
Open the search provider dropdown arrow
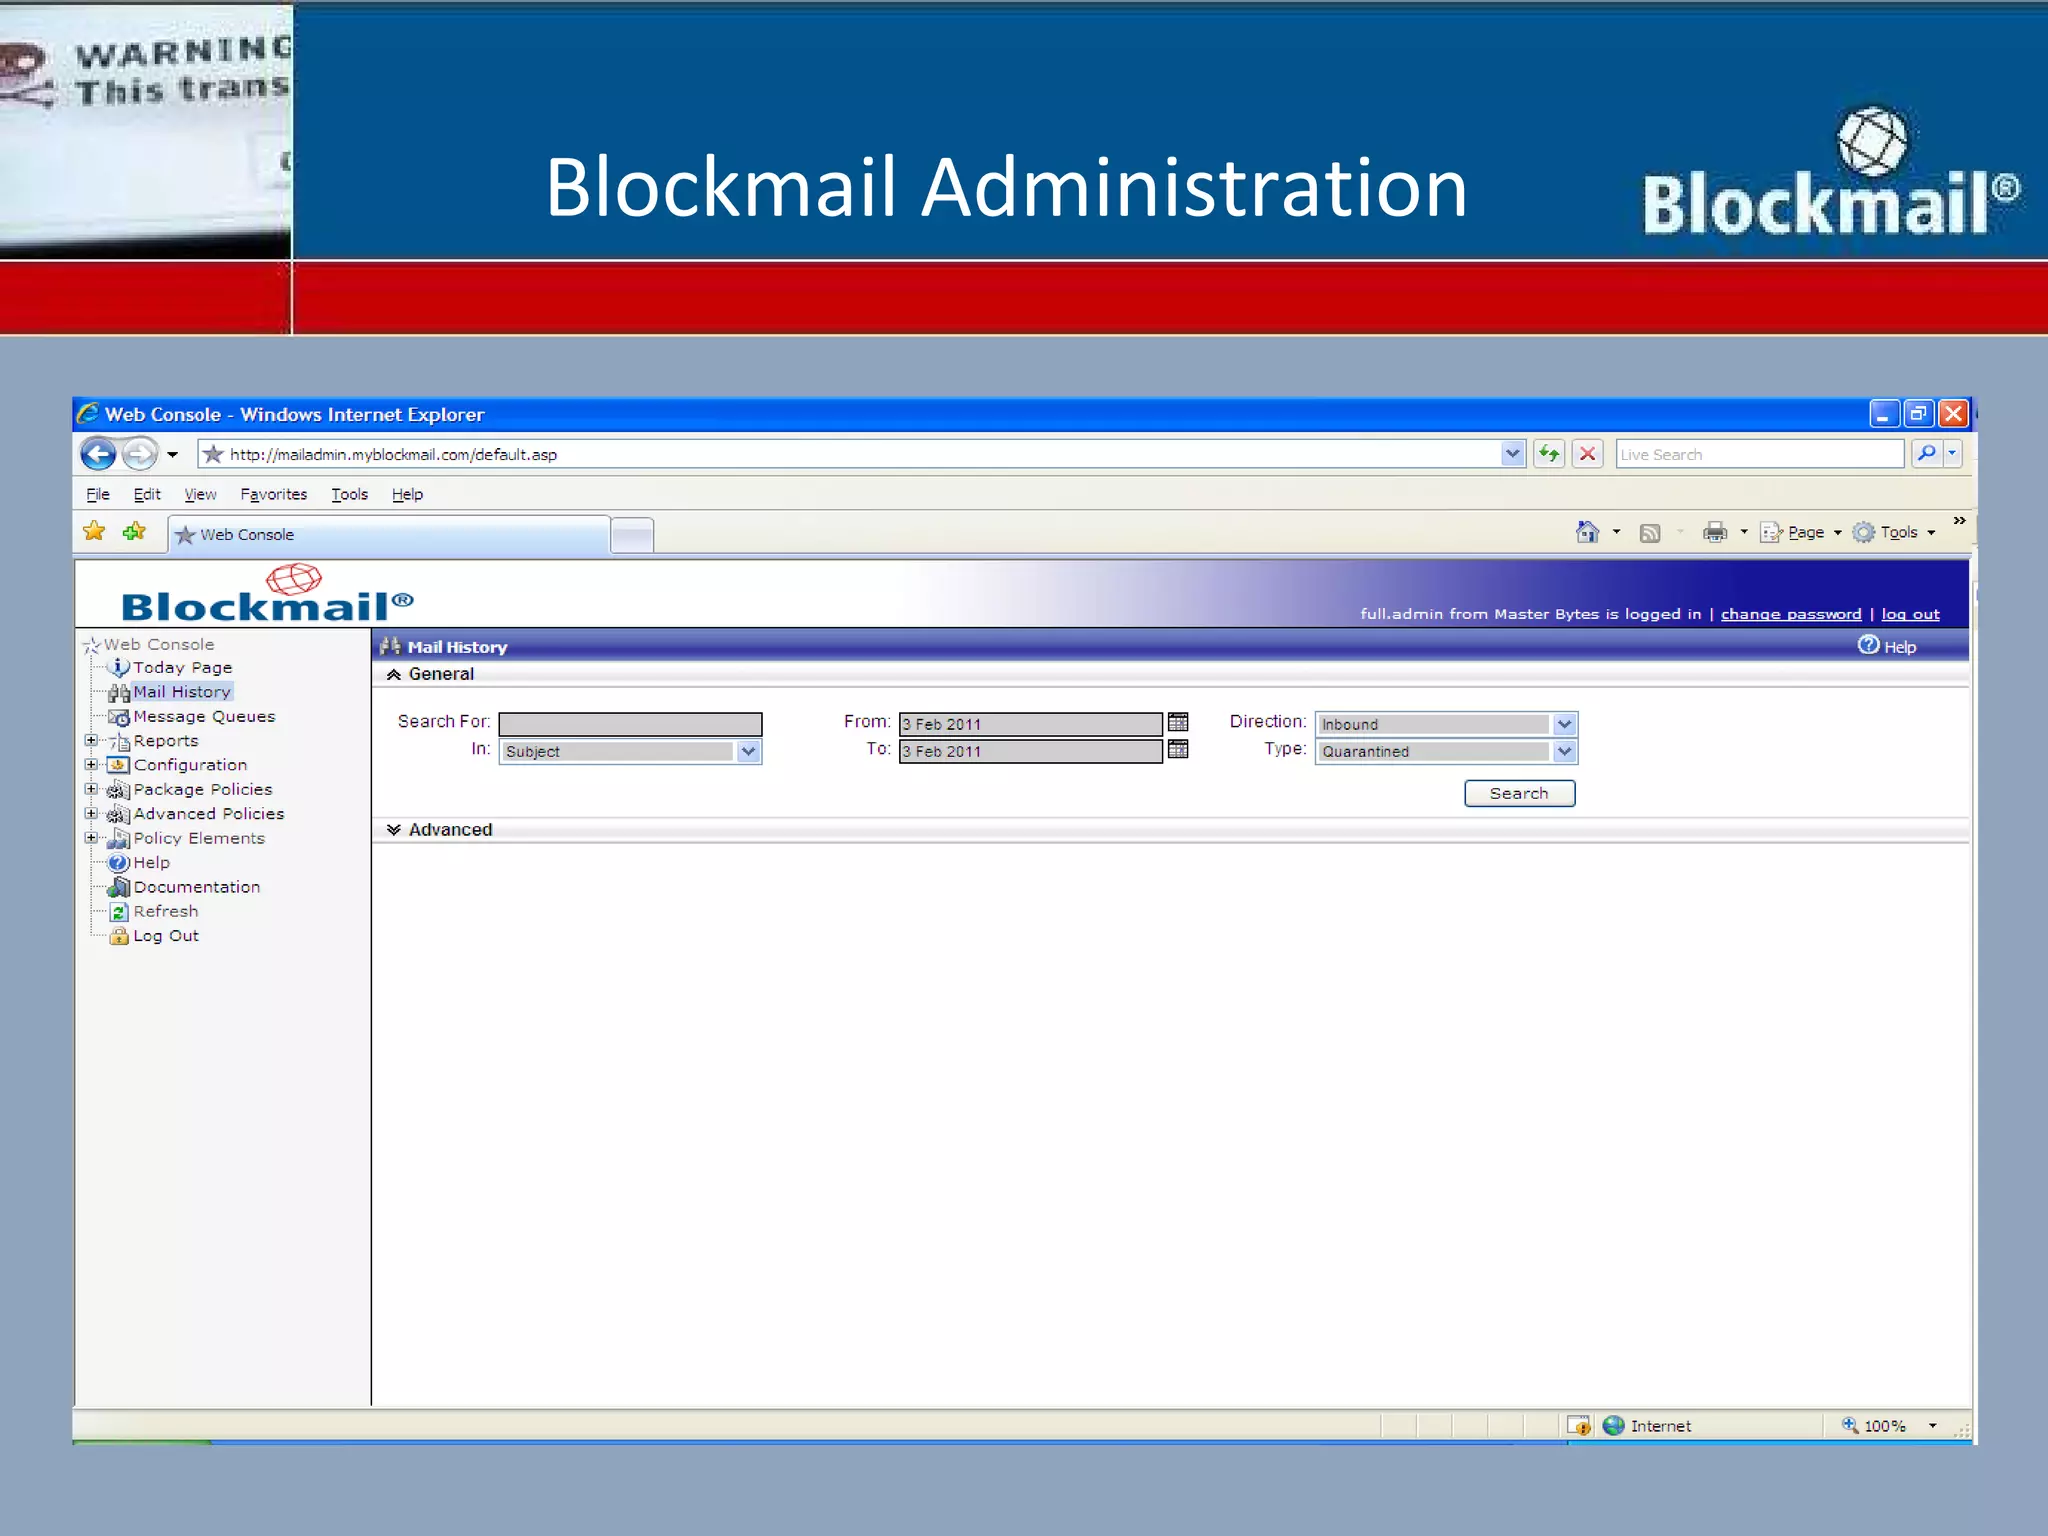pos(1952,454)
